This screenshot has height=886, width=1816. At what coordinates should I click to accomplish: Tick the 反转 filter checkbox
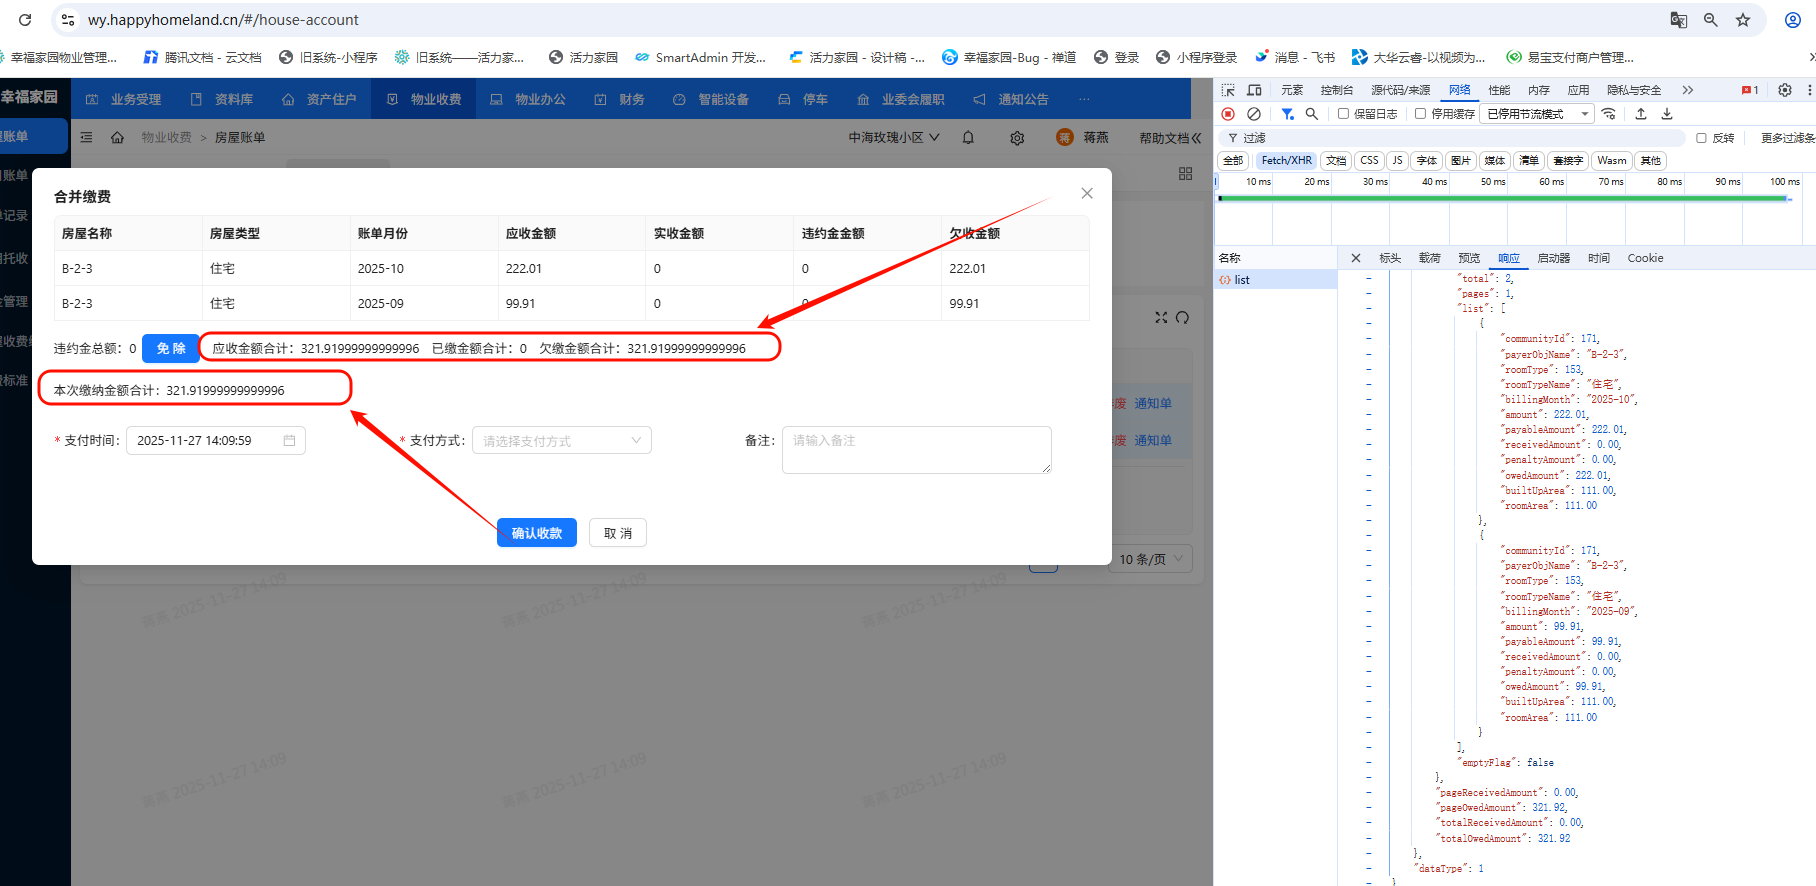point(1701,138)
